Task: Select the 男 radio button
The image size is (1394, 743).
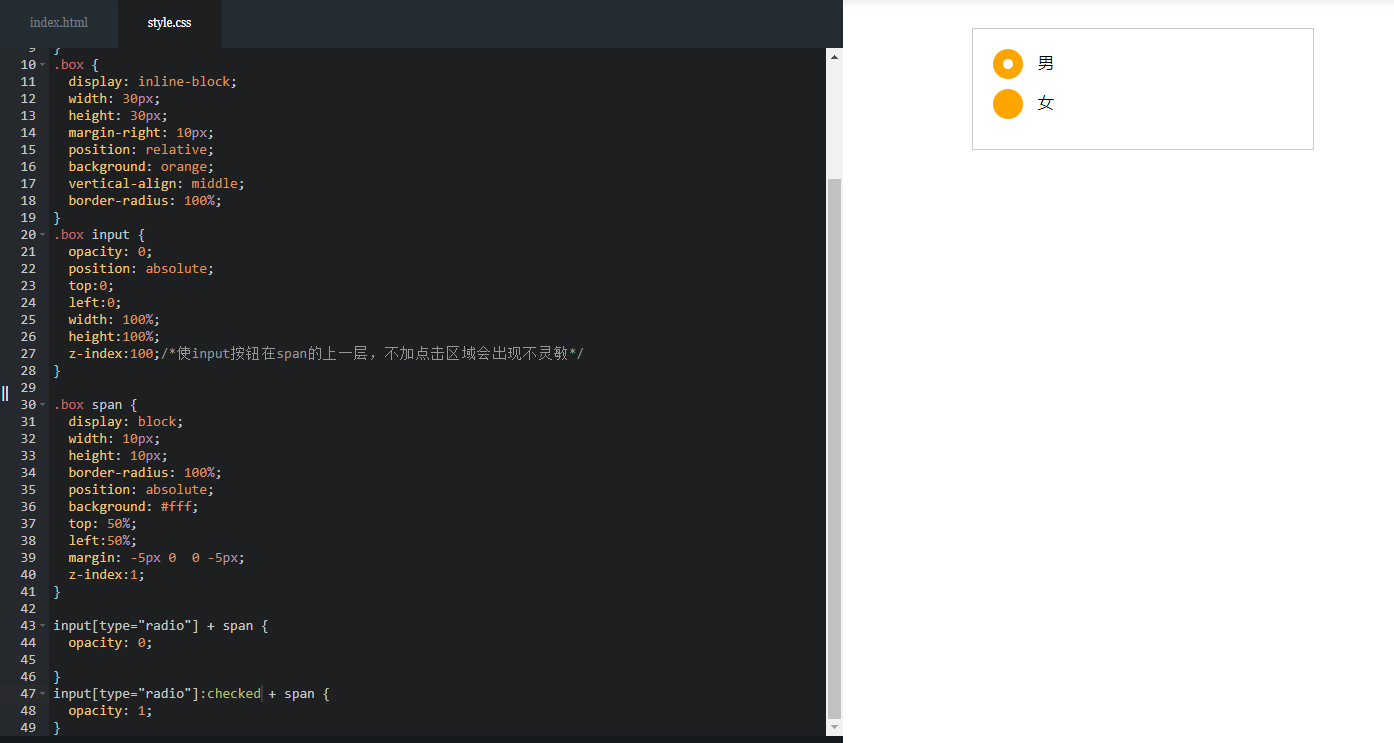Action: click(x=1008, y=63)
